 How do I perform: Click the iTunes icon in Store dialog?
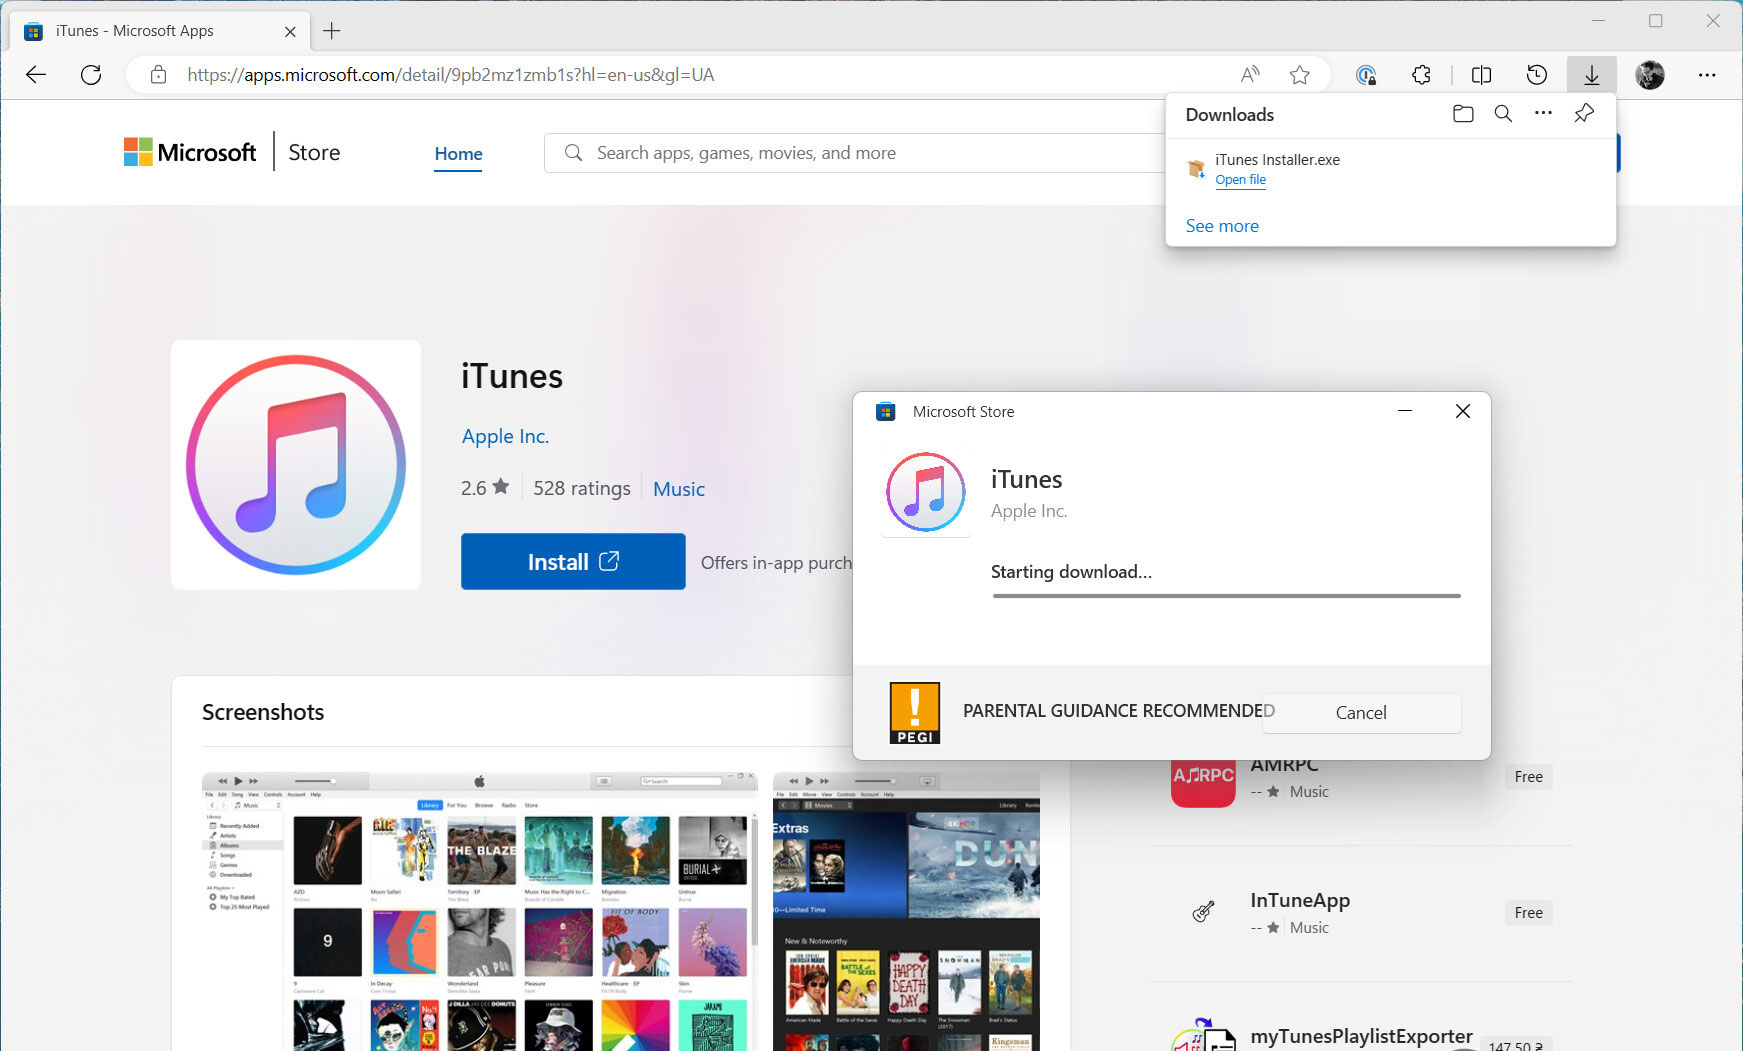926,492
